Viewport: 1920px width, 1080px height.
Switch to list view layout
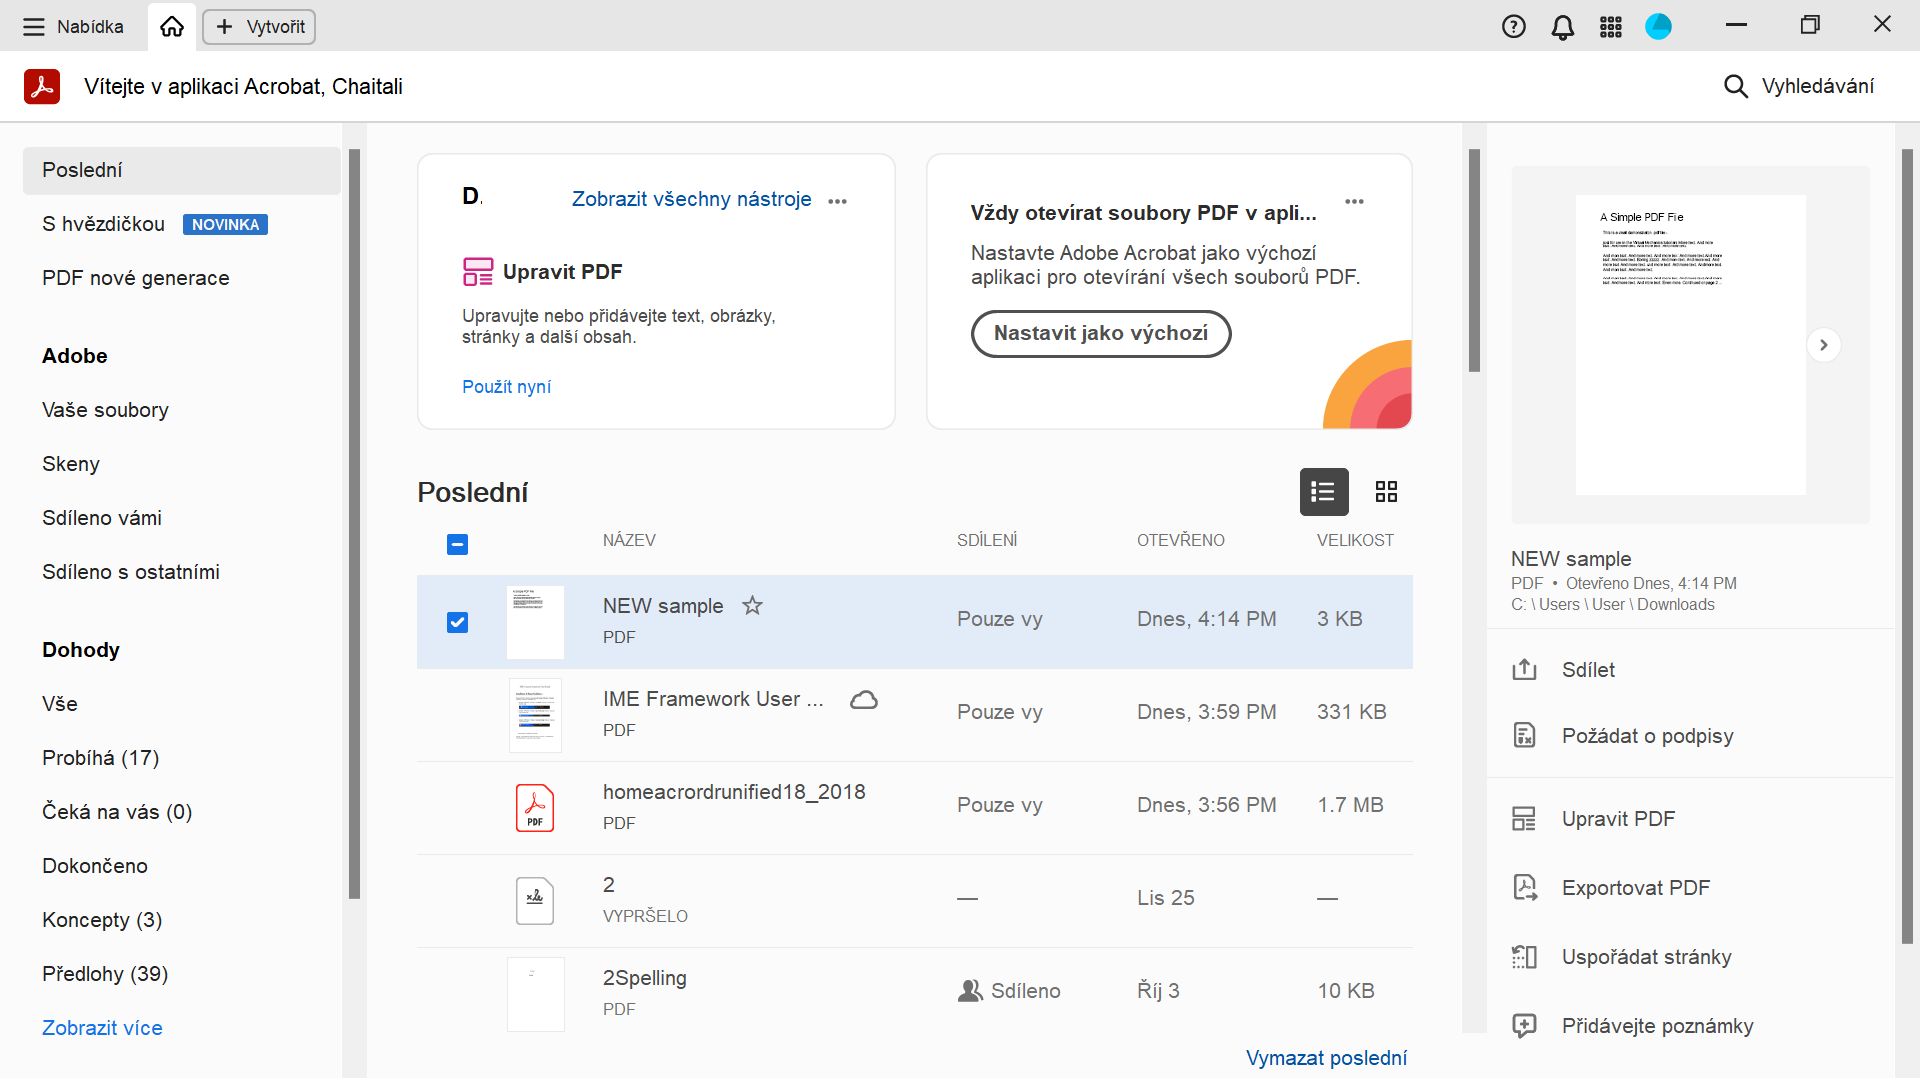tap(1323, 492)
